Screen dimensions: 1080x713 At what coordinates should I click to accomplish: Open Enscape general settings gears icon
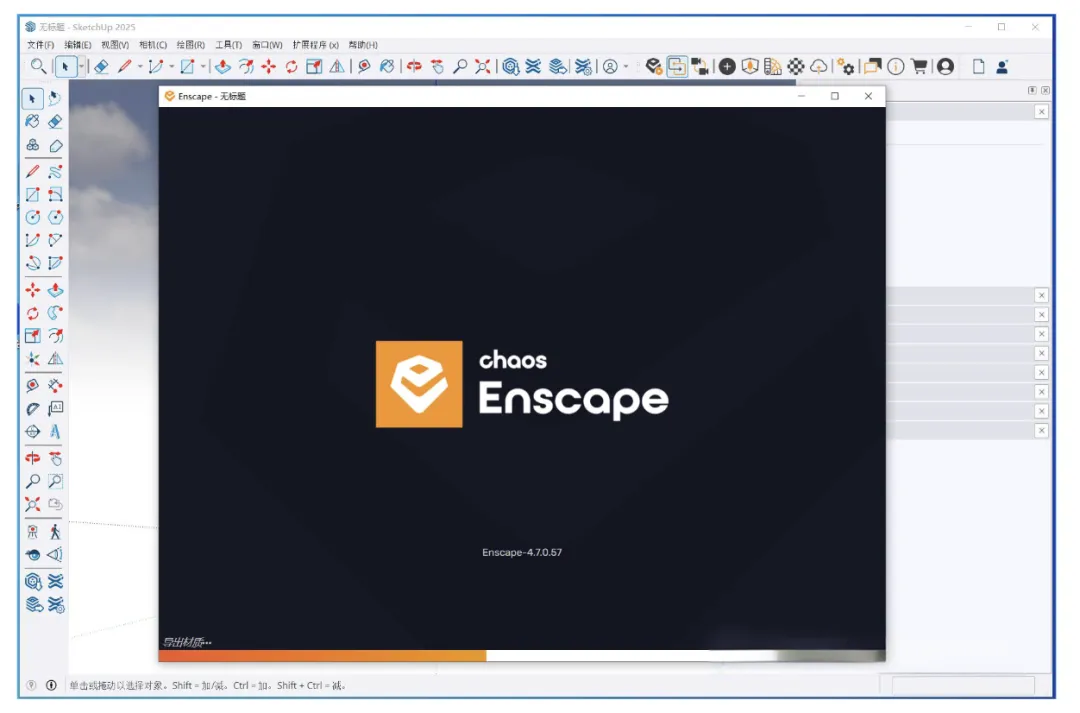(846, 66)
